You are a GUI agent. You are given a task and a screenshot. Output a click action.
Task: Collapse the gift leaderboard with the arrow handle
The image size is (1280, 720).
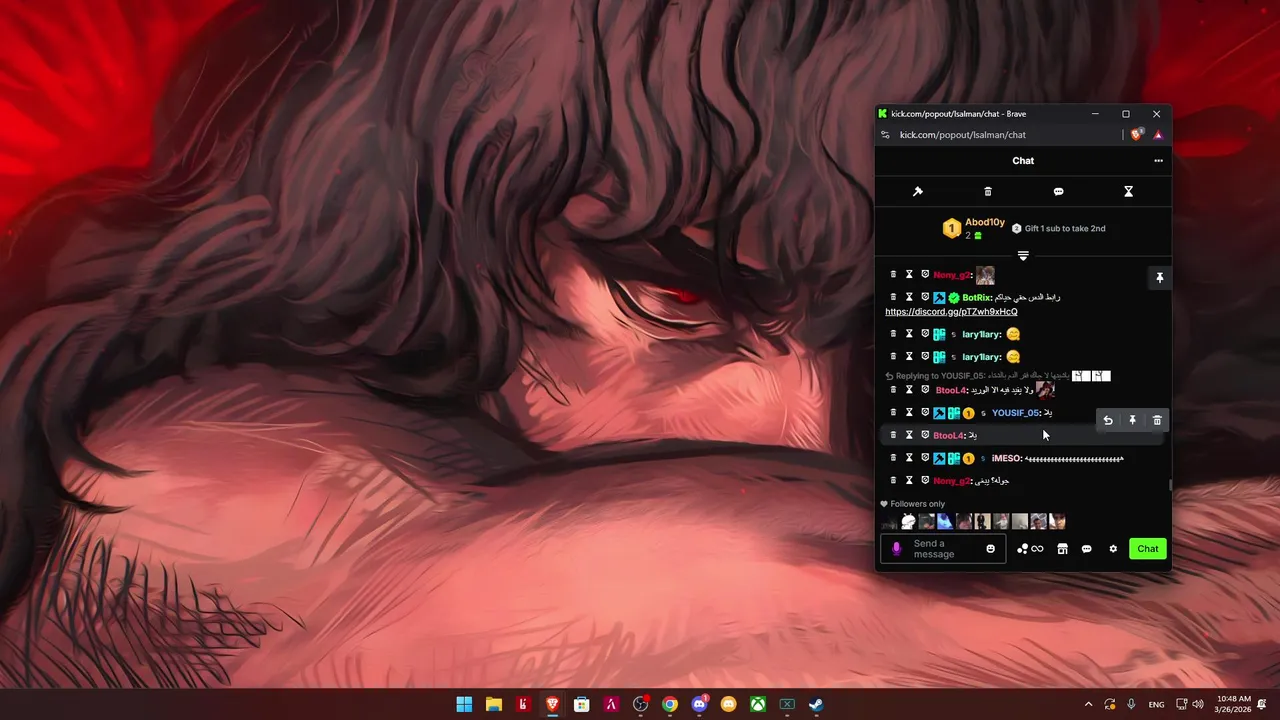[1023, 256]
